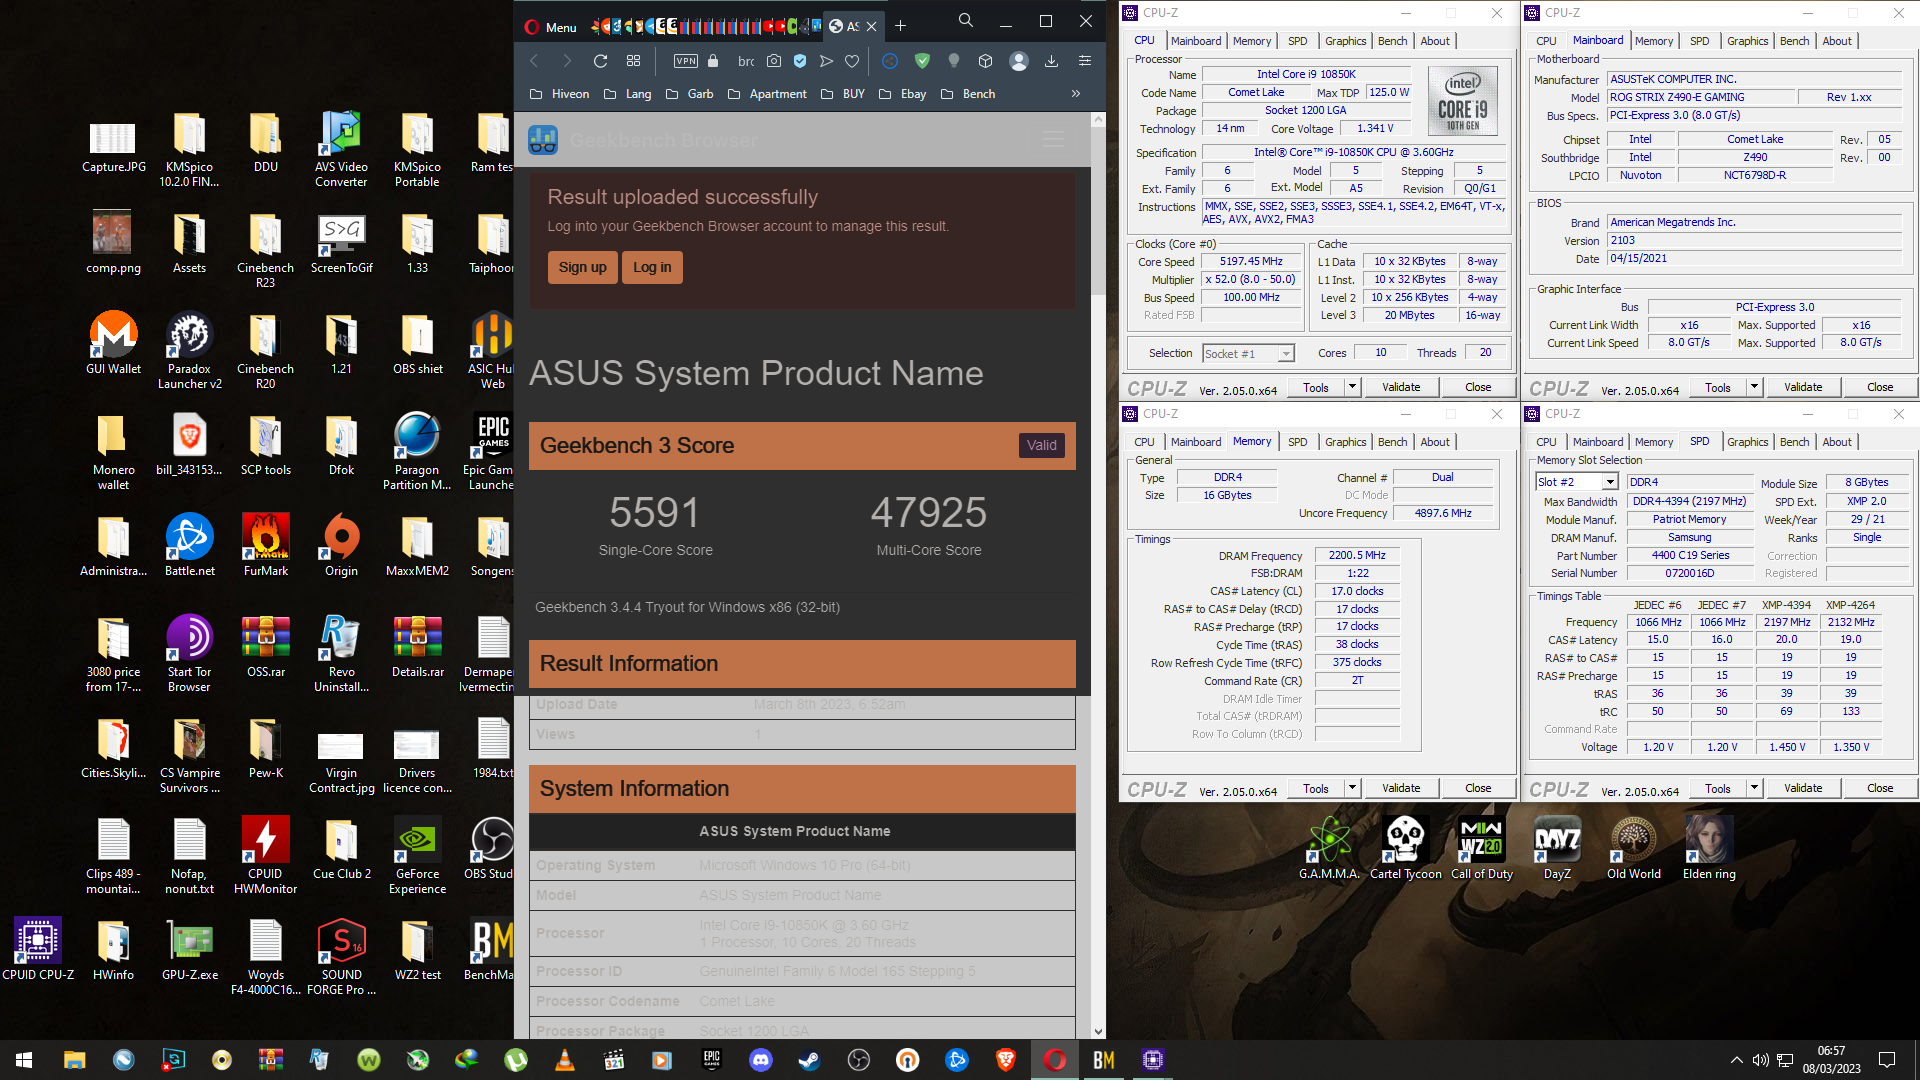The width and height of the screenshot is (1920, 1080).
Task: Open taskbar clock and date
Action: pyautogui.click(x=1832, y=1060)
